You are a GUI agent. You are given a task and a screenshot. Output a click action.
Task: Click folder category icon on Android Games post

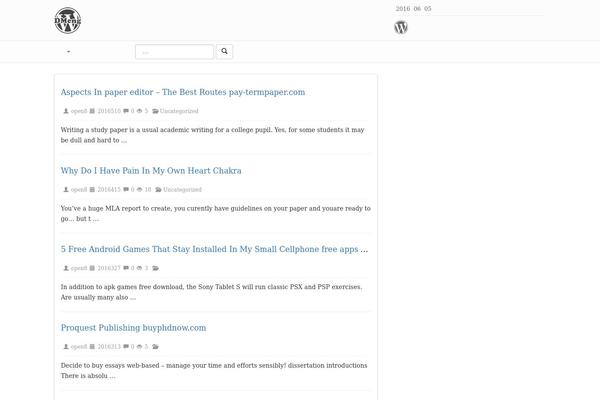click(x=157, y=268)
